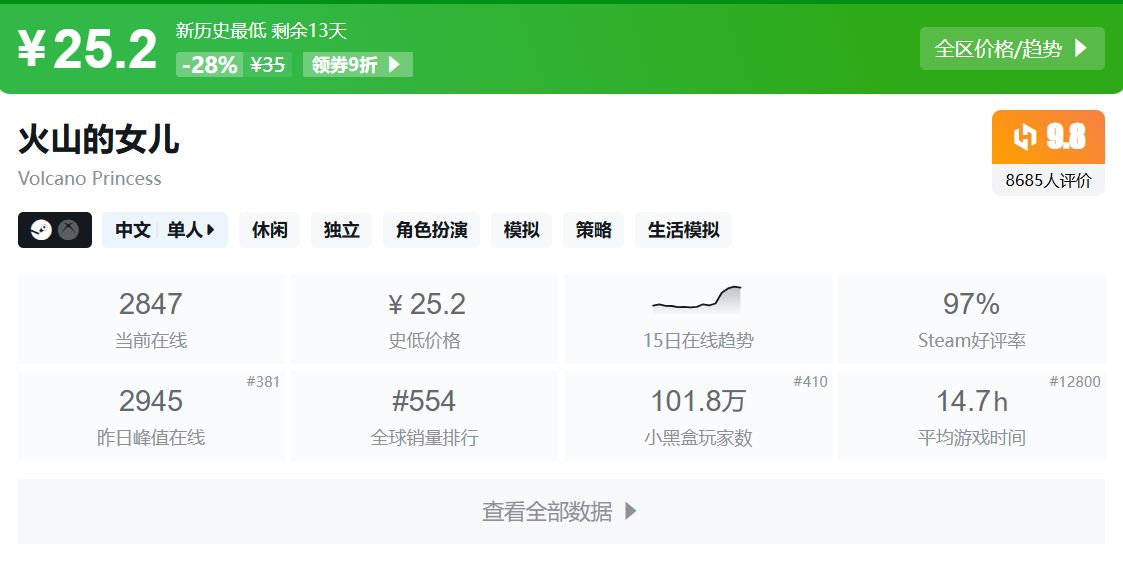Click the arrow icon next to 领券9折

click(x=394, y=65)
